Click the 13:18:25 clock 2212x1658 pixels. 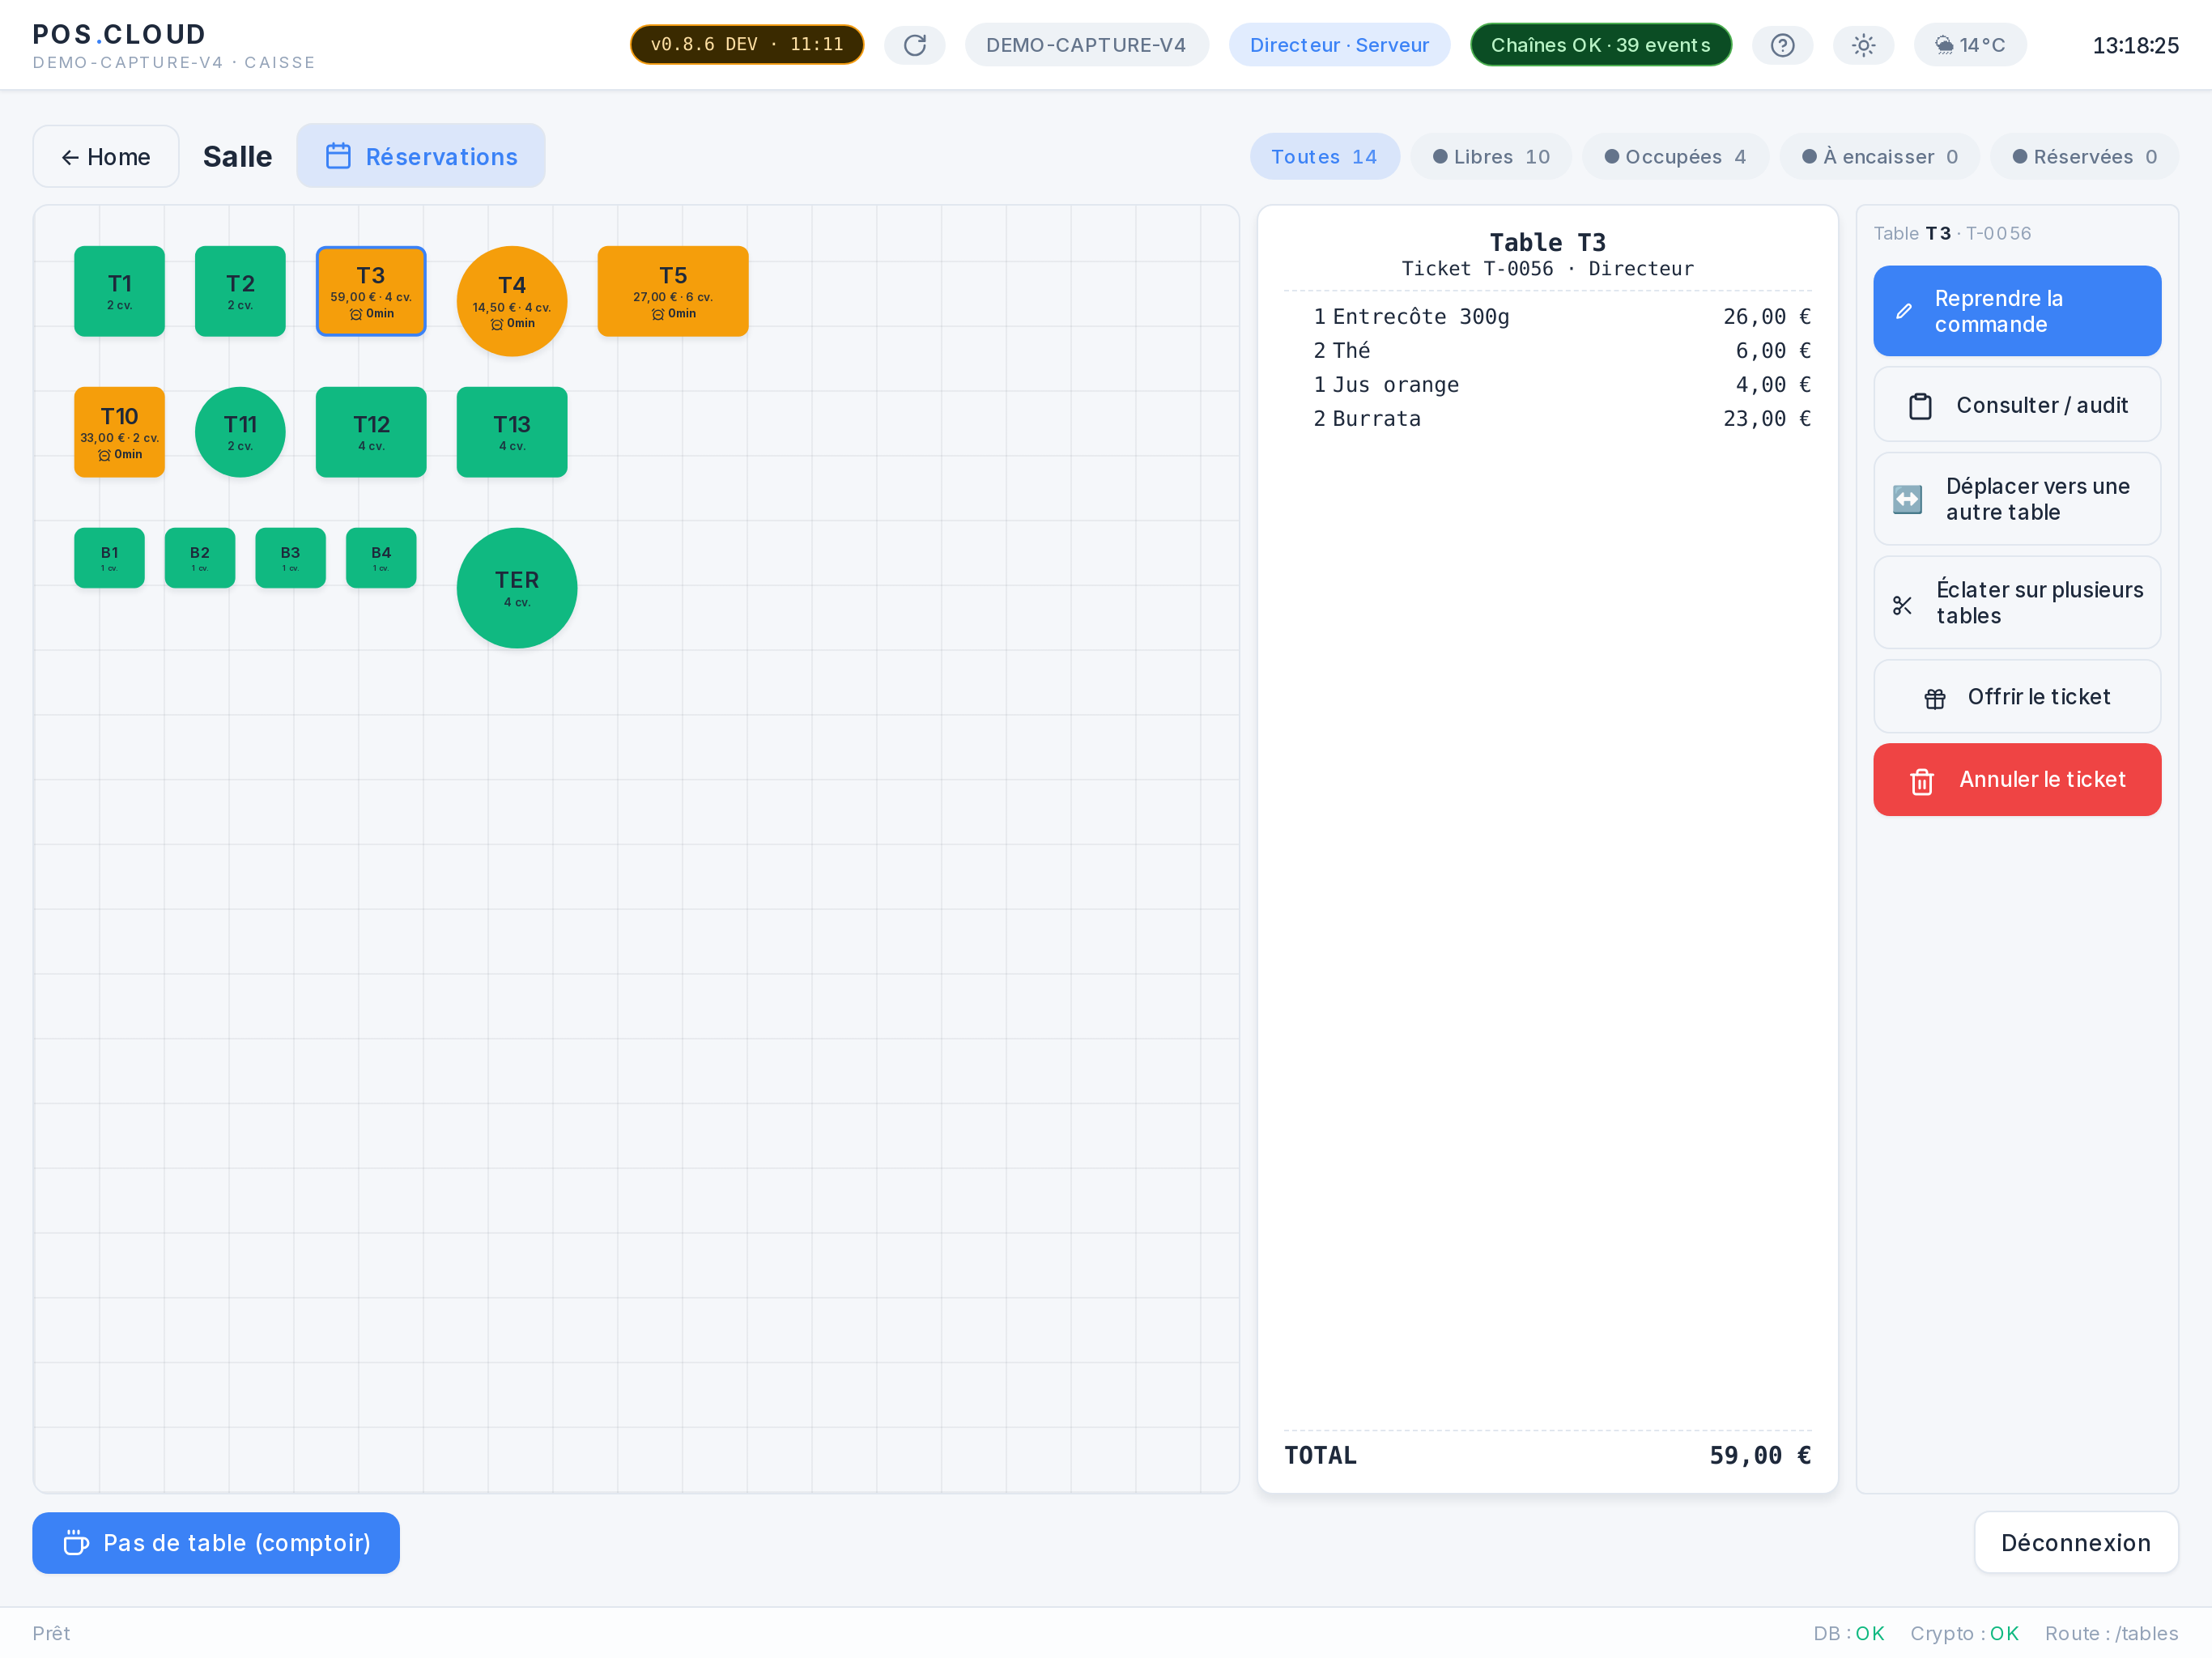pyautogui.click(x=2135, y=45)
